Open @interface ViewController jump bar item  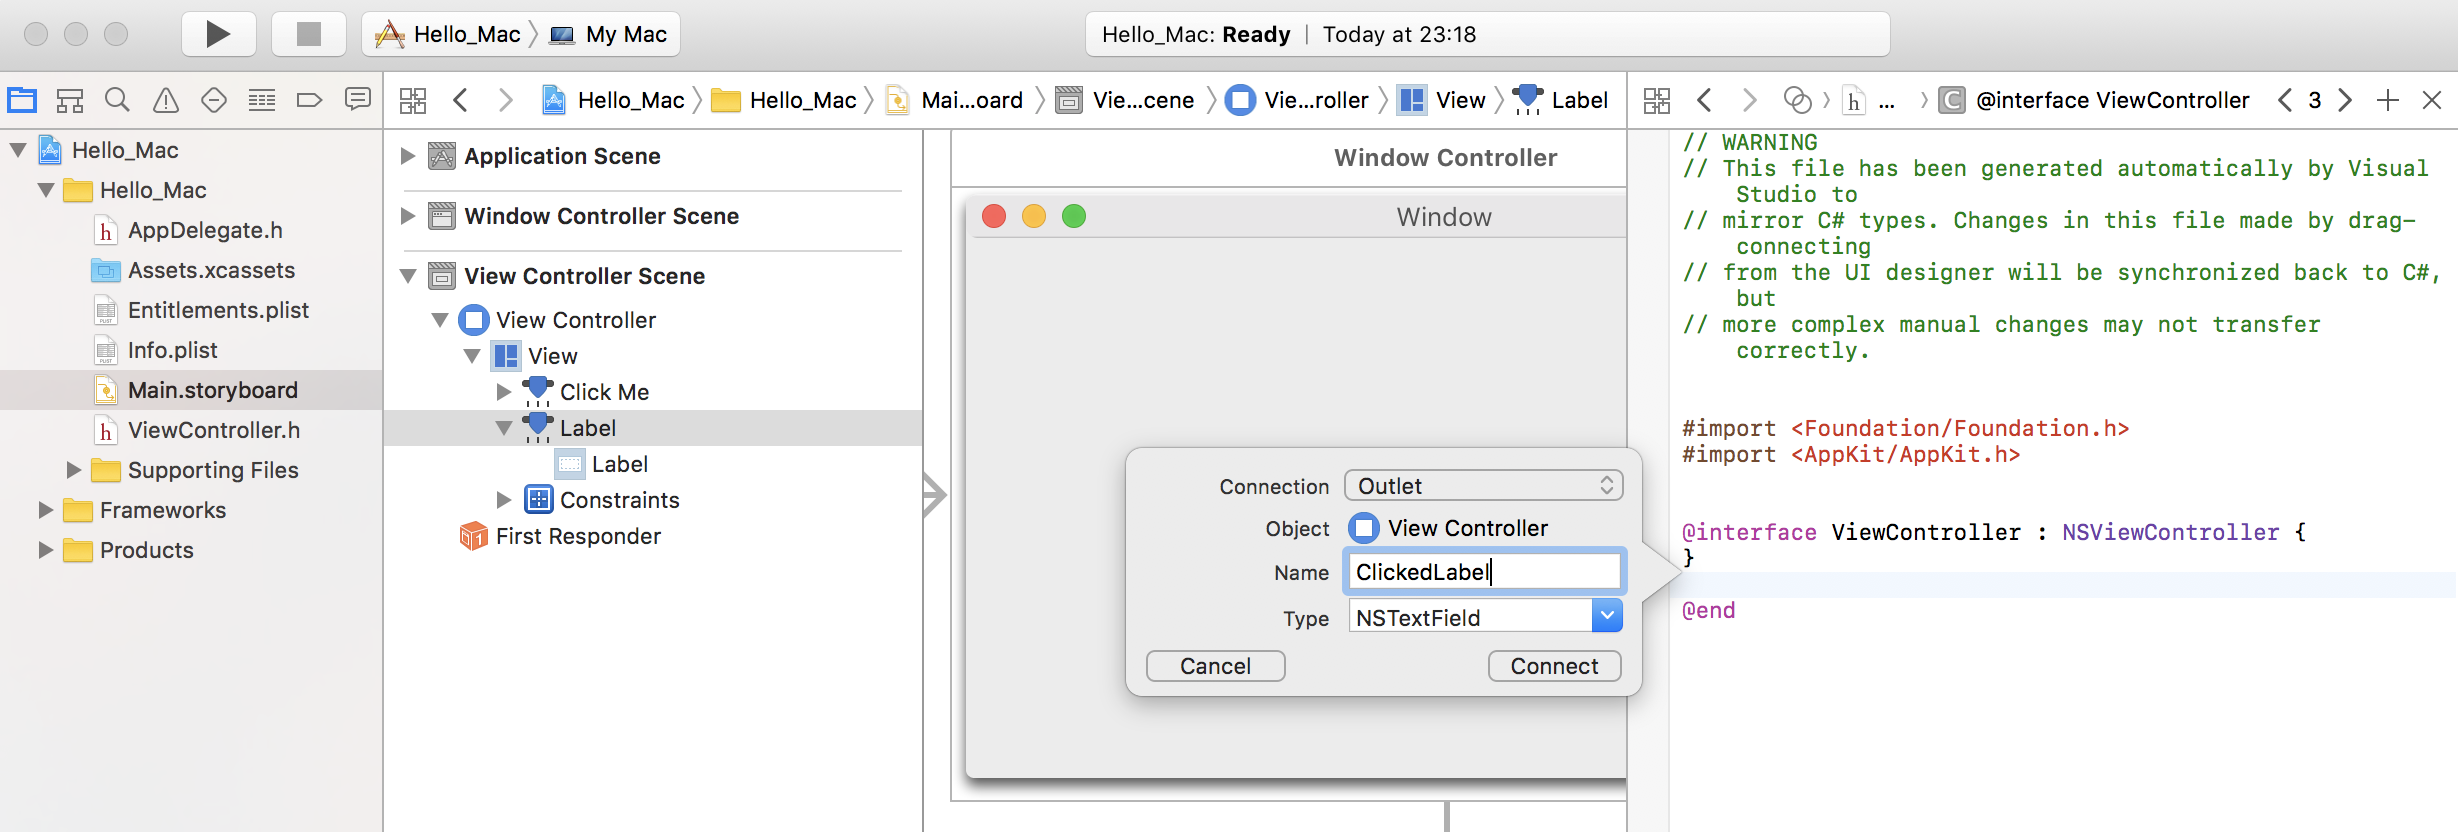pyautogui.click(x=2094, y=100)
